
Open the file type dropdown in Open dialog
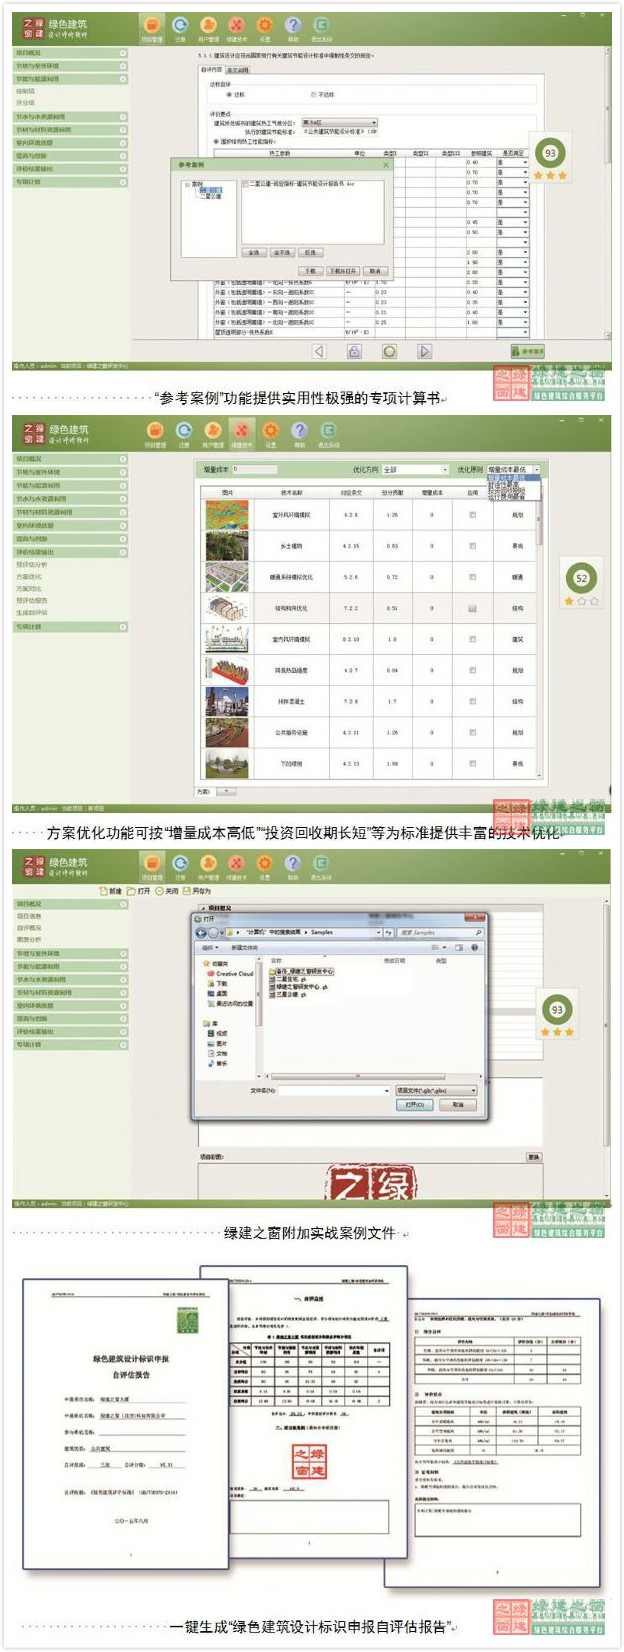pyautogui.click(x=436, y=1090)
